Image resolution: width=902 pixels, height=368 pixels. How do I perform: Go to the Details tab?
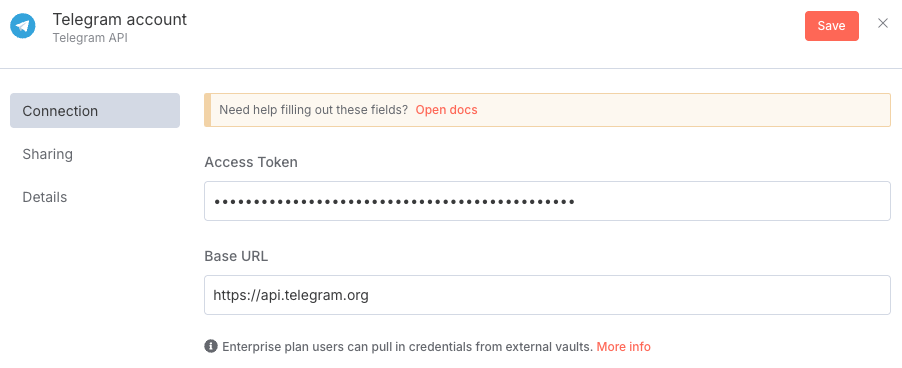45,197
